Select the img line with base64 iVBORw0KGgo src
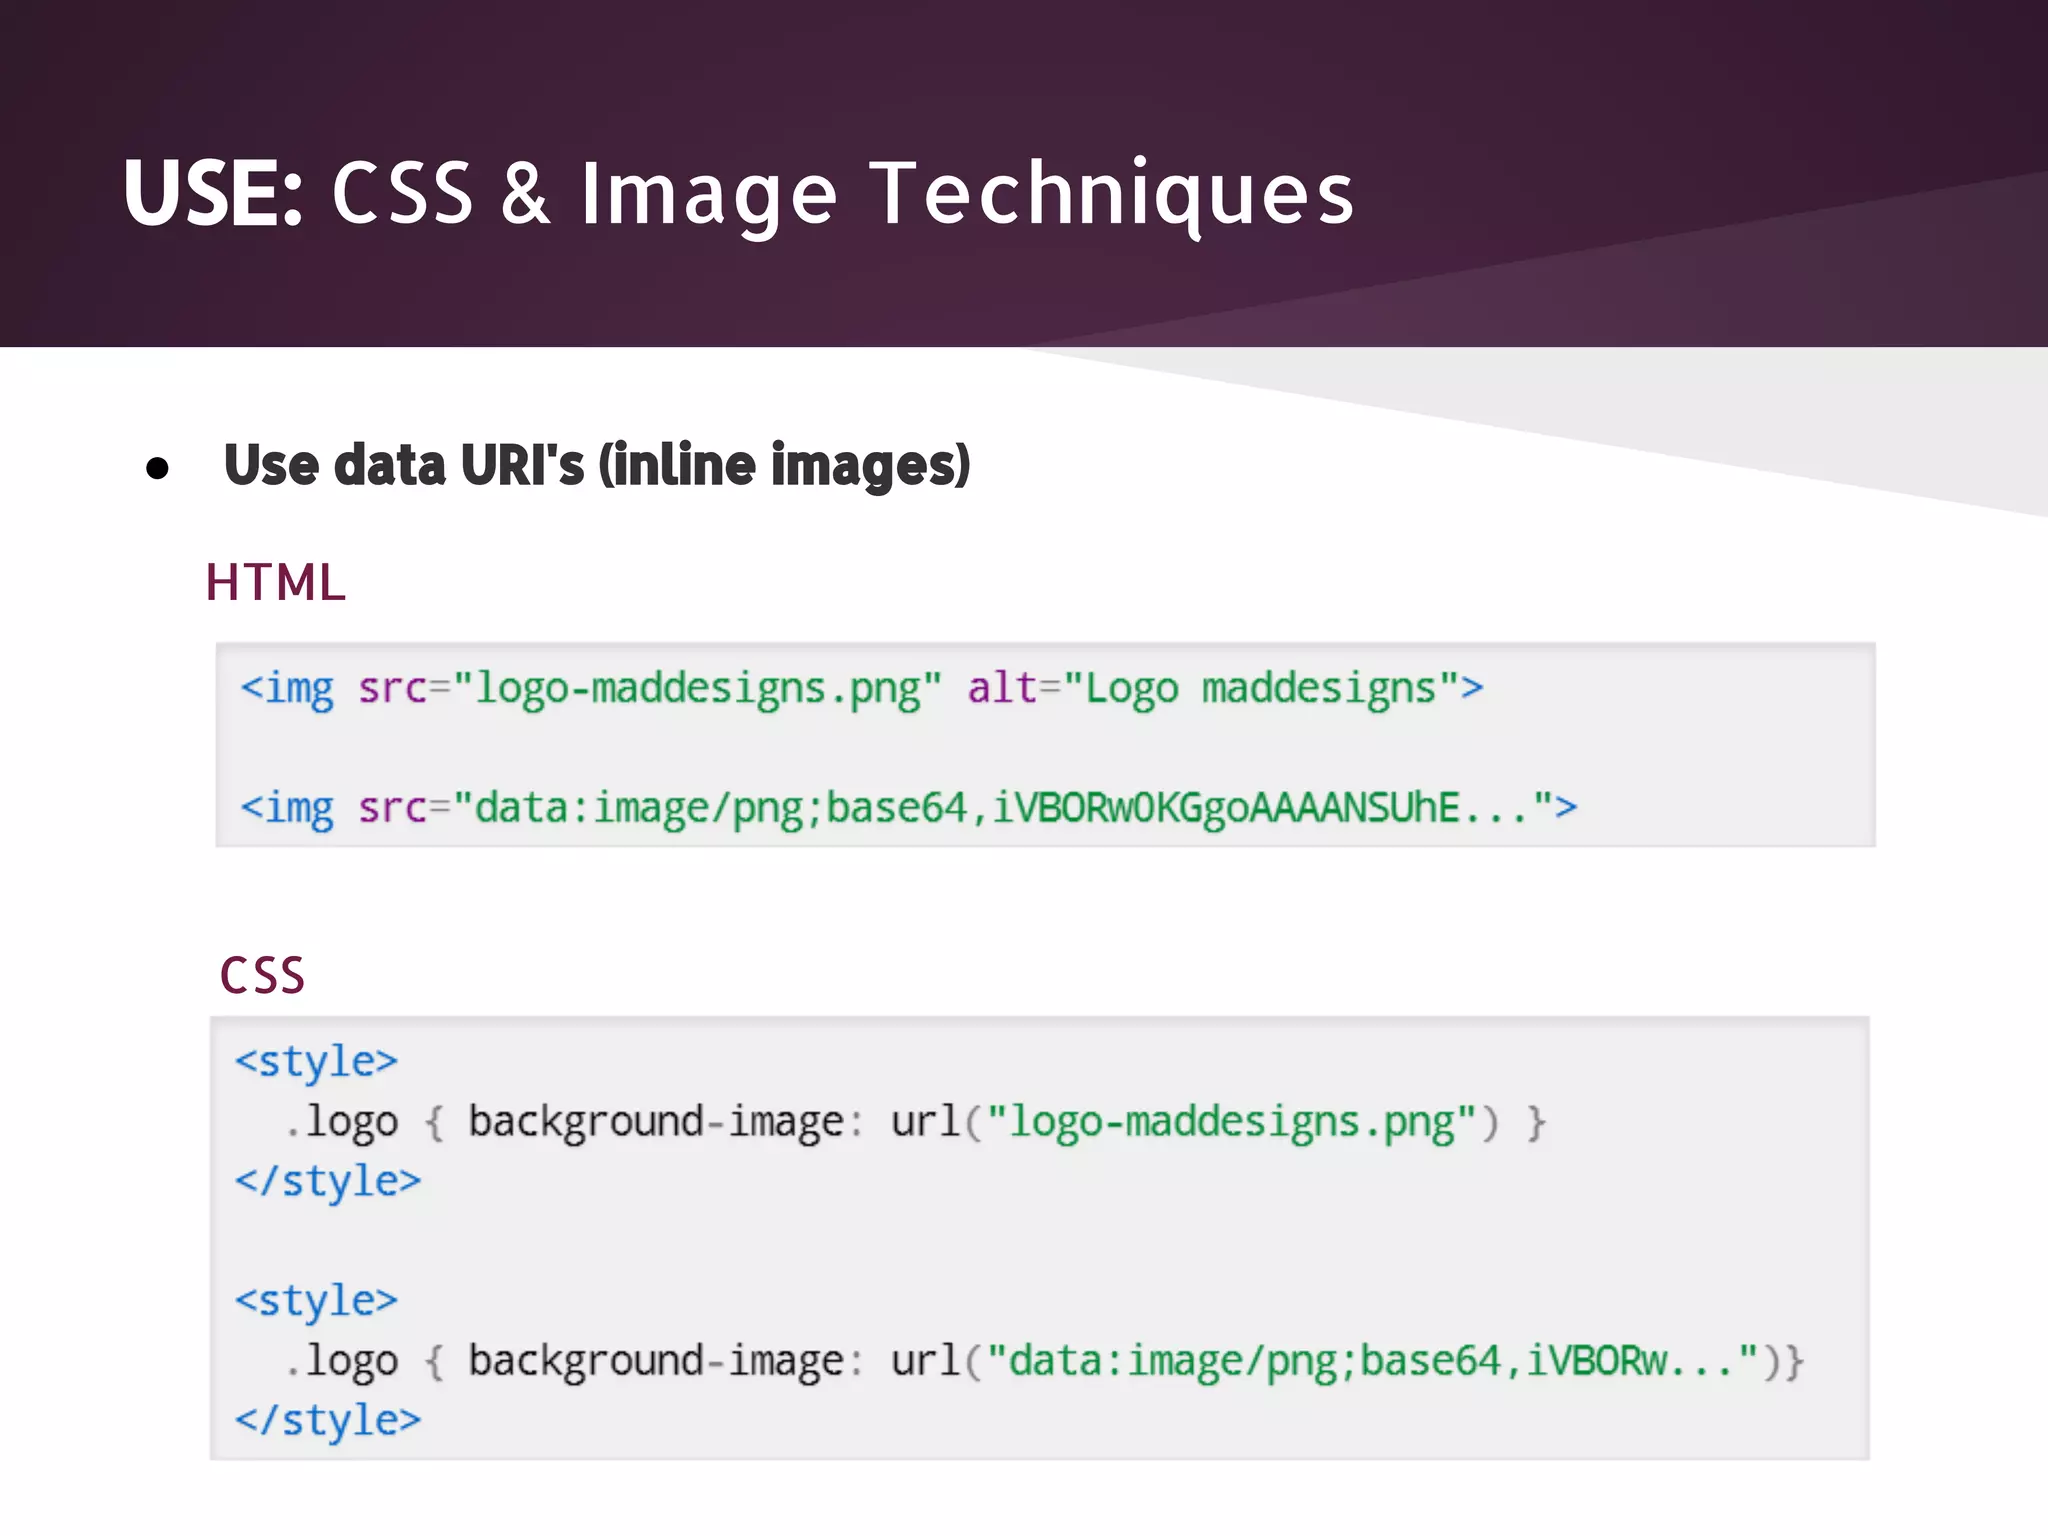 coord(908,809)
